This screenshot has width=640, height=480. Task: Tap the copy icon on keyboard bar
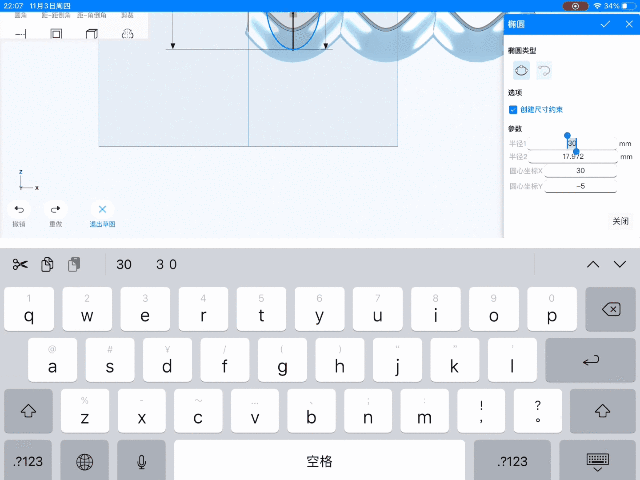click(47, 264)
